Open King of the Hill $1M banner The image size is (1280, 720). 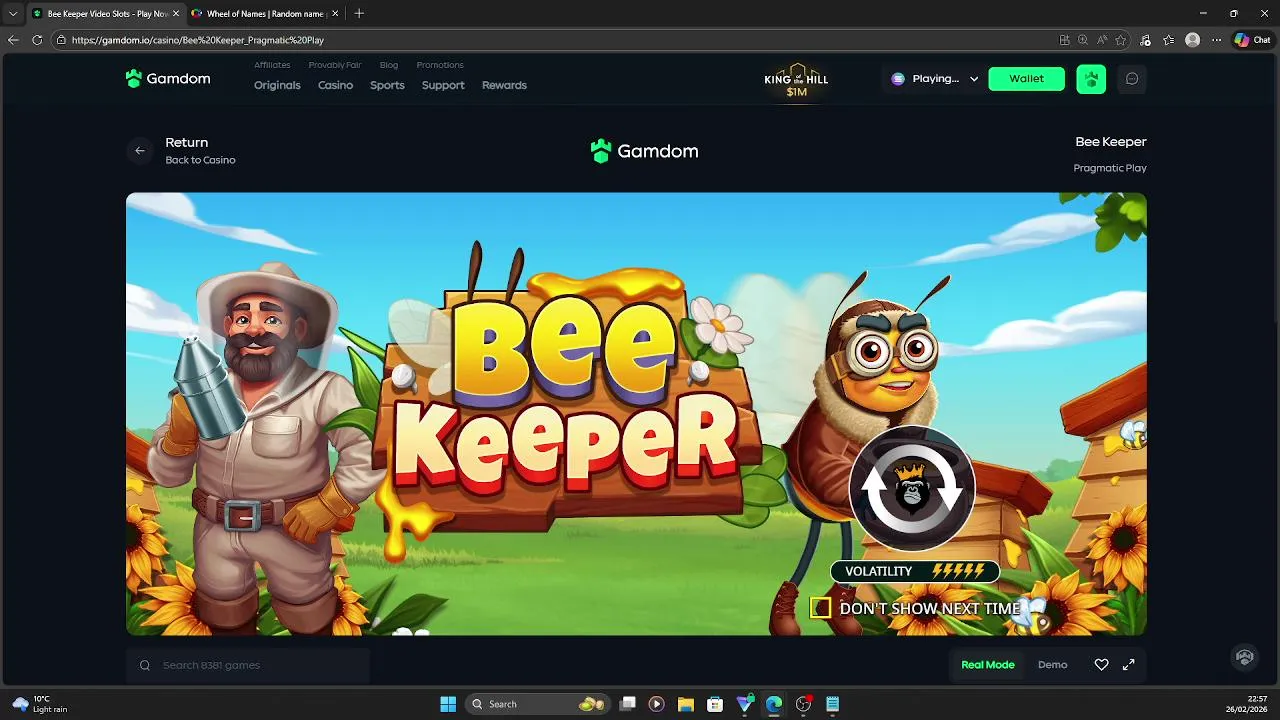(x=796, y=80)
